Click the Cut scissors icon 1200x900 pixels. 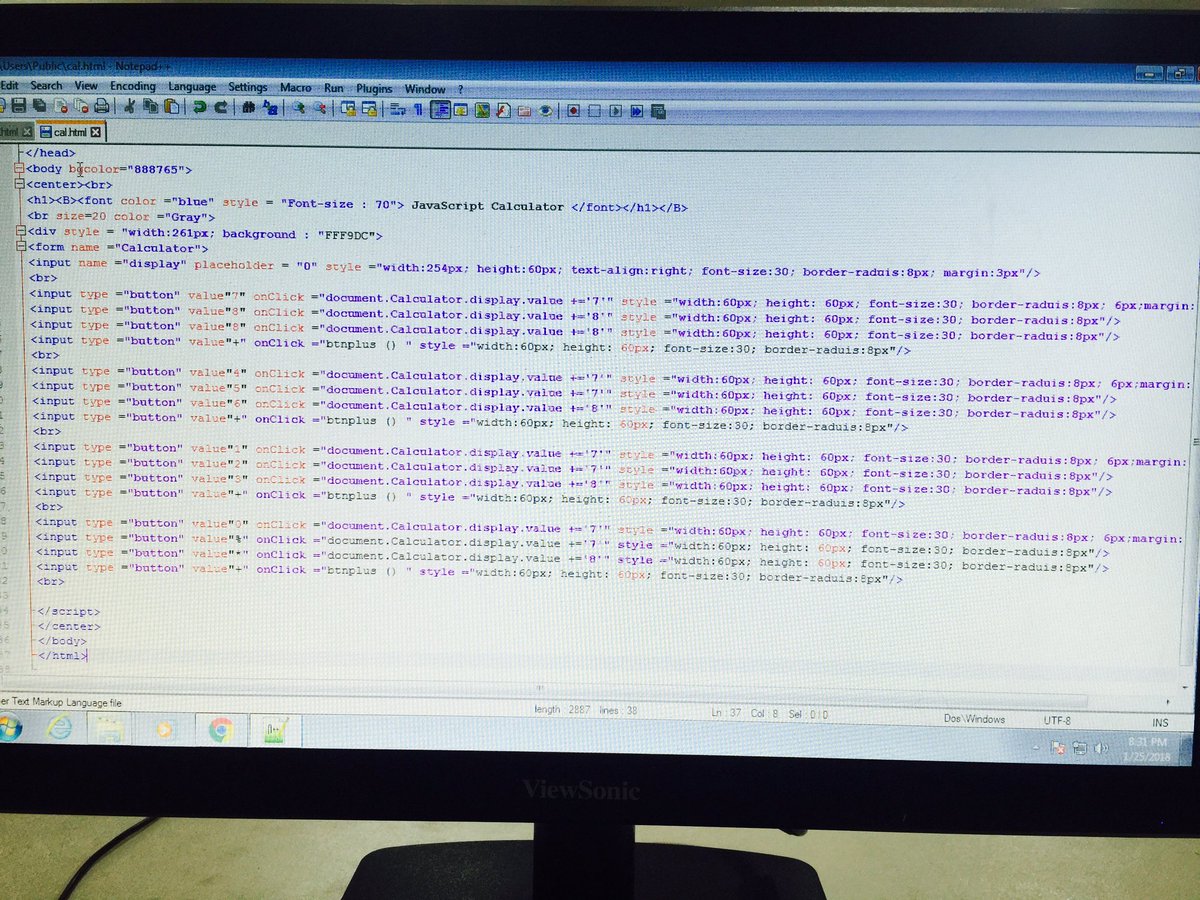[129, 106]
